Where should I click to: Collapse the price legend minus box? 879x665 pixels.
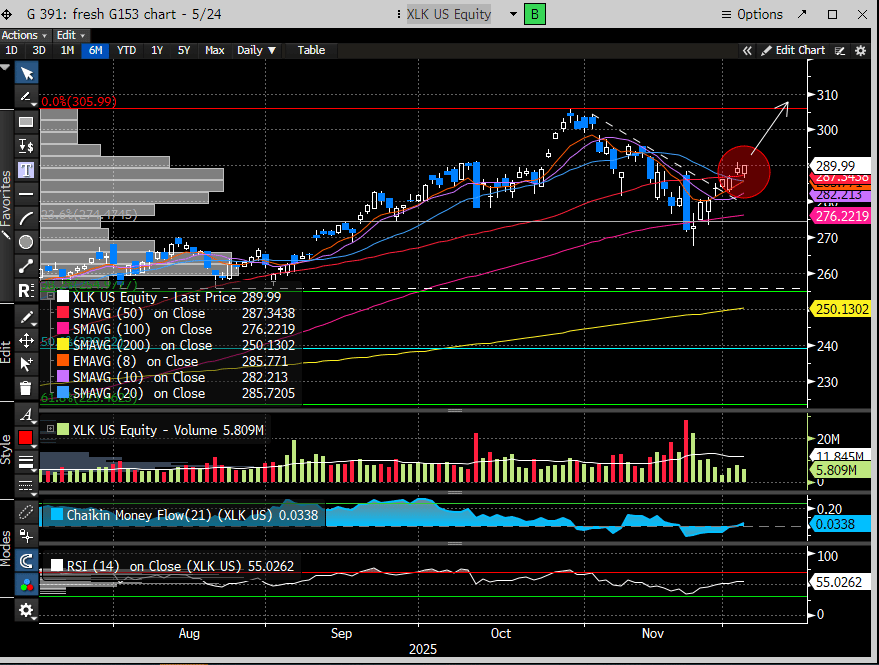click(x=50, y=295)
